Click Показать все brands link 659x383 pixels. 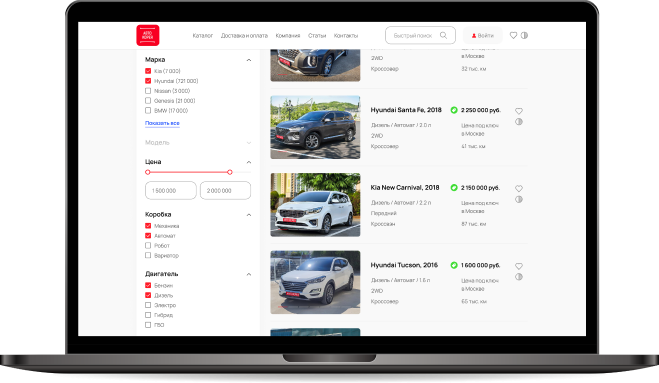(162, 123)
